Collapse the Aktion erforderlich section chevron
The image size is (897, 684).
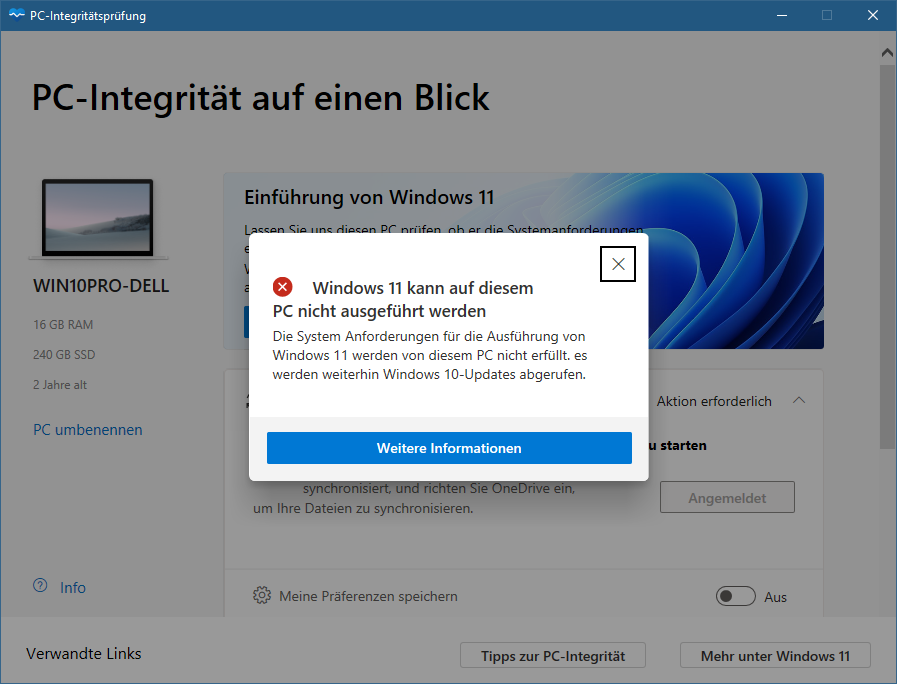[799, 400]
